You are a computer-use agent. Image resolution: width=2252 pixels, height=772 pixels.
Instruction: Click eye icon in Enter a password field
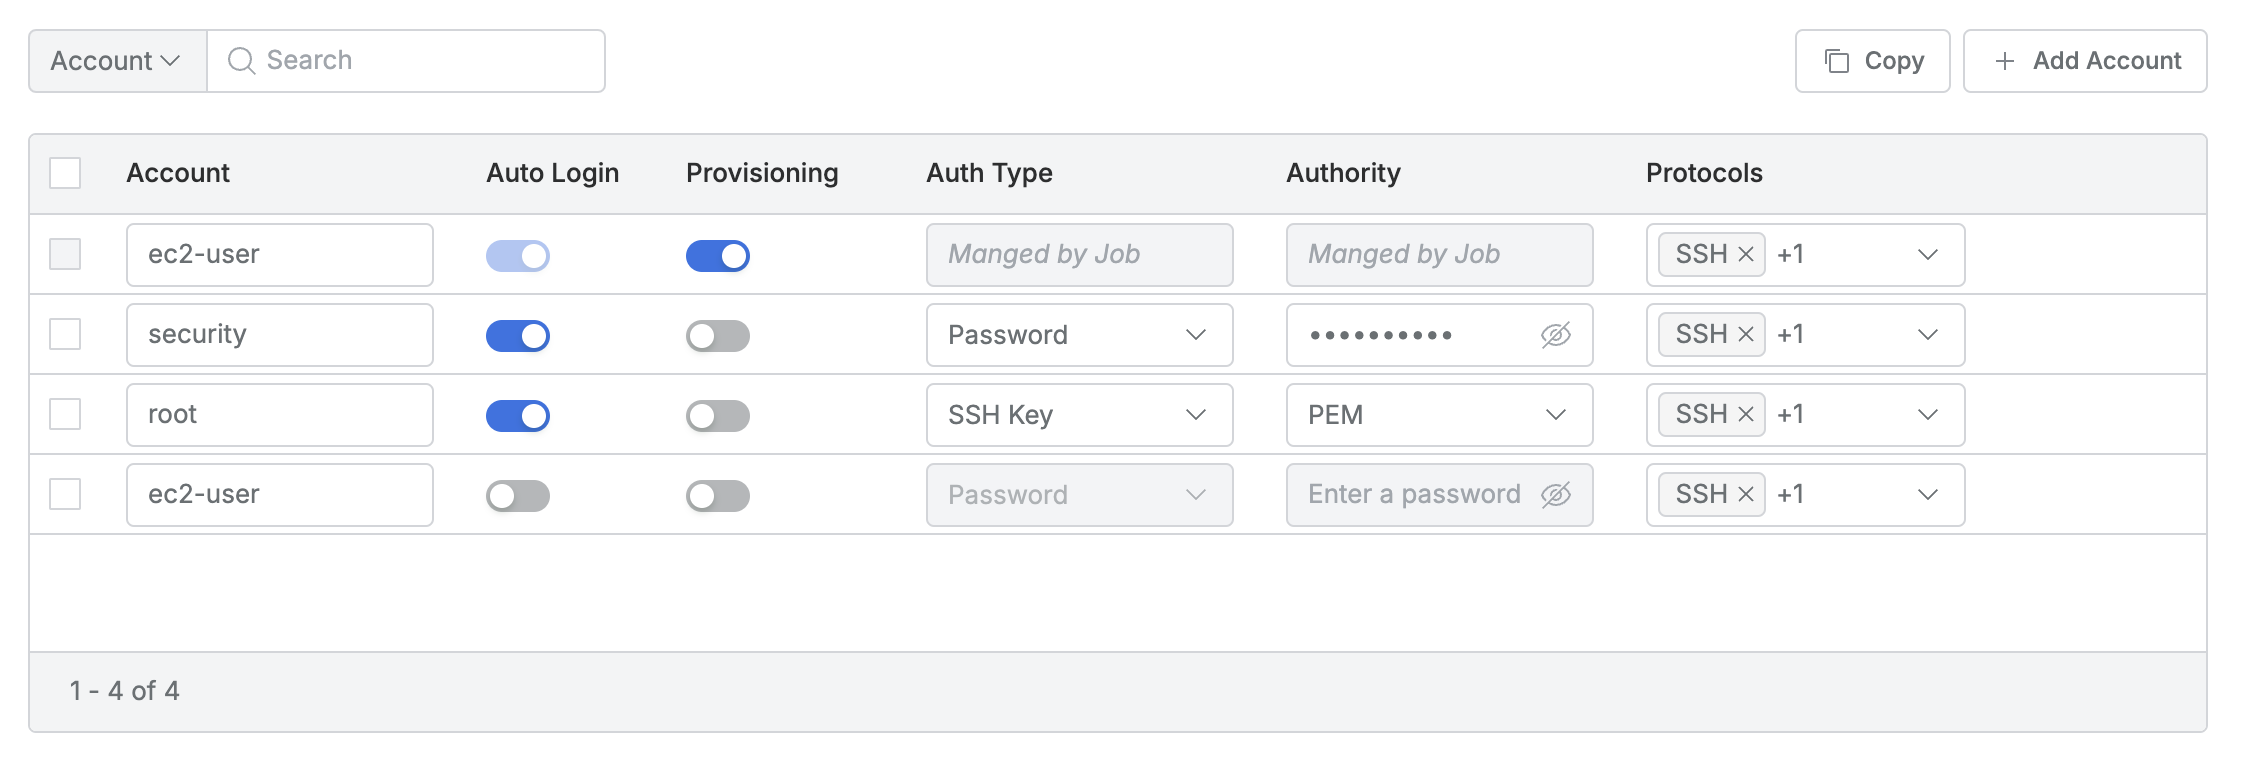tap(1555, 494)
